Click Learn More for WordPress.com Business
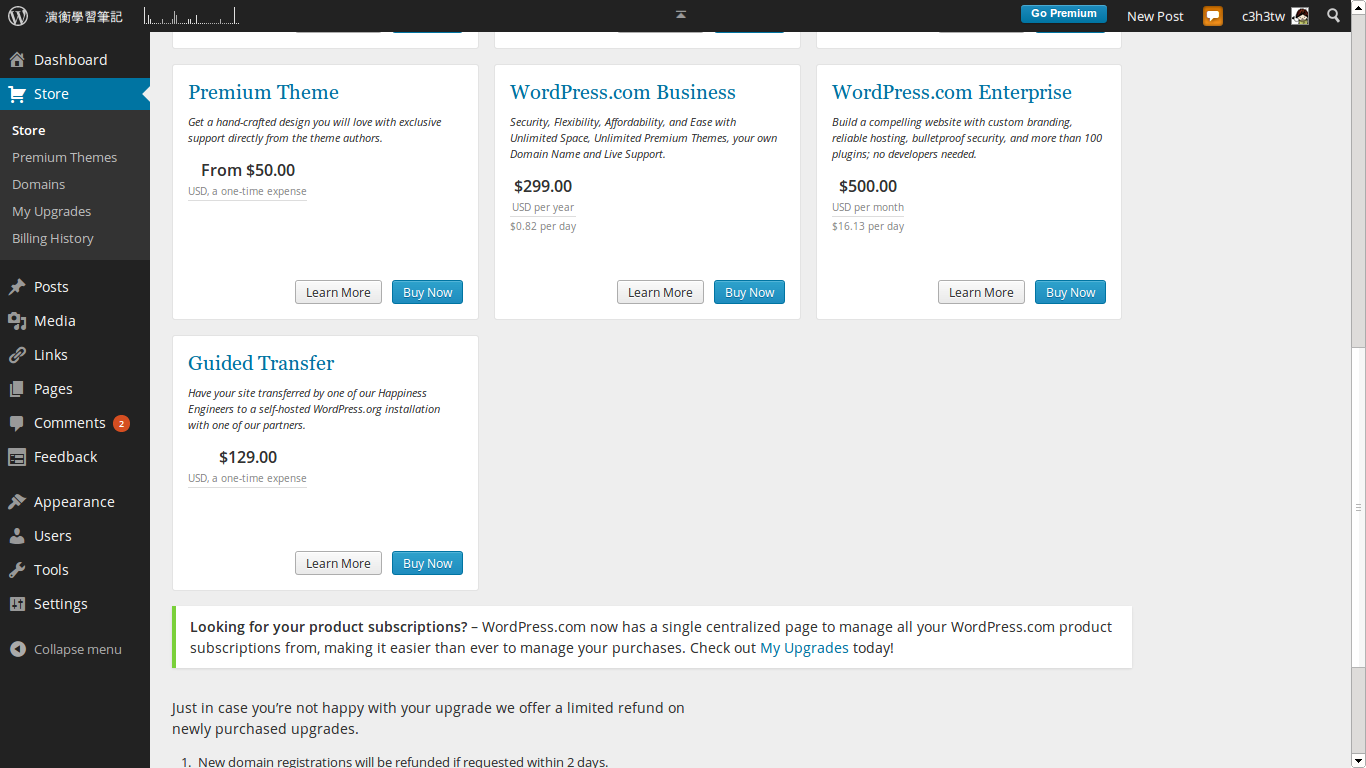The width and height of the screenshot is (1366, 768). [x=660, y=292]
